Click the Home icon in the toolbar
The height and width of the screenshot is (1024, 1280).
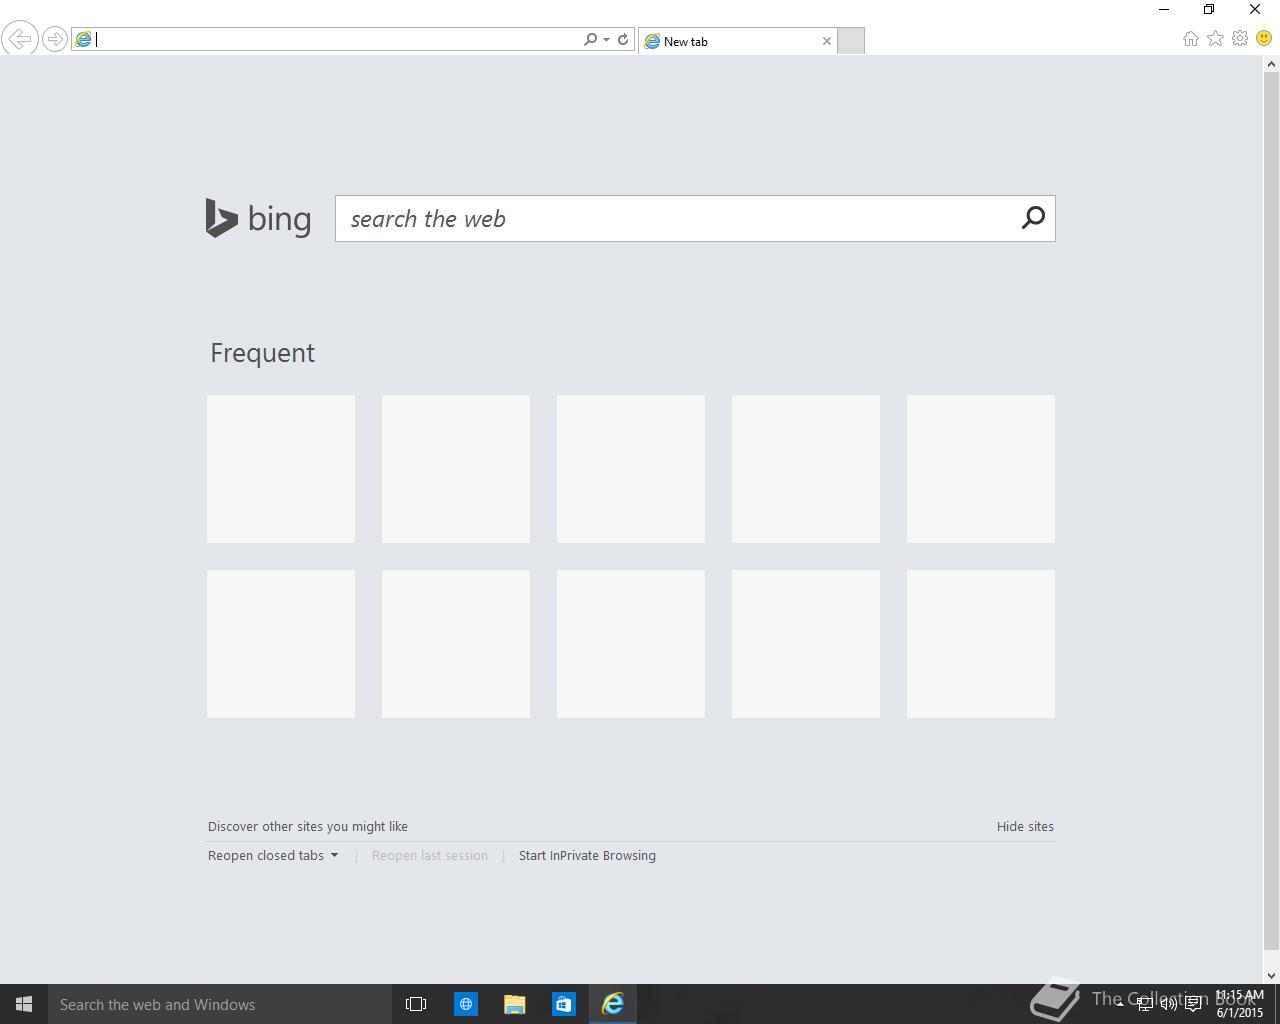[1191, 38]
